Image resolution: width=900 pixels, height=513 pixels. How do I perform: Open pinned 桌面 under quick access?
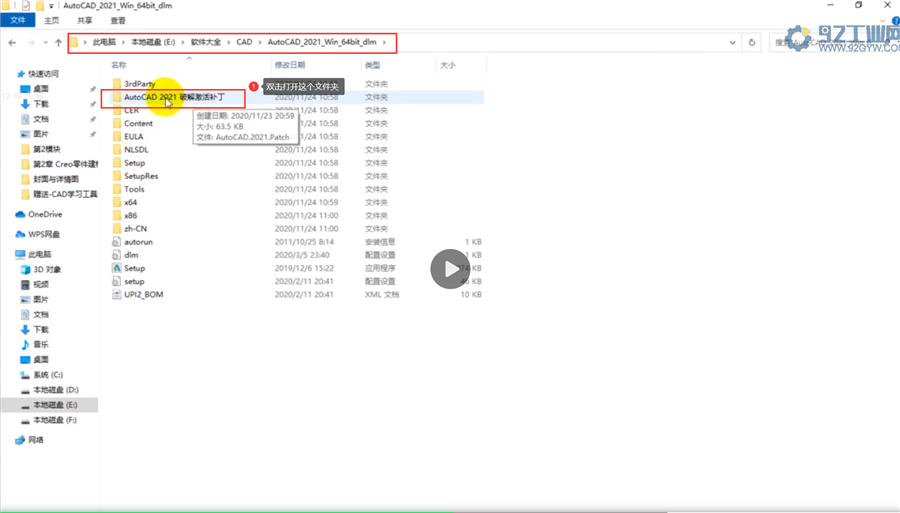coord(41,89)
